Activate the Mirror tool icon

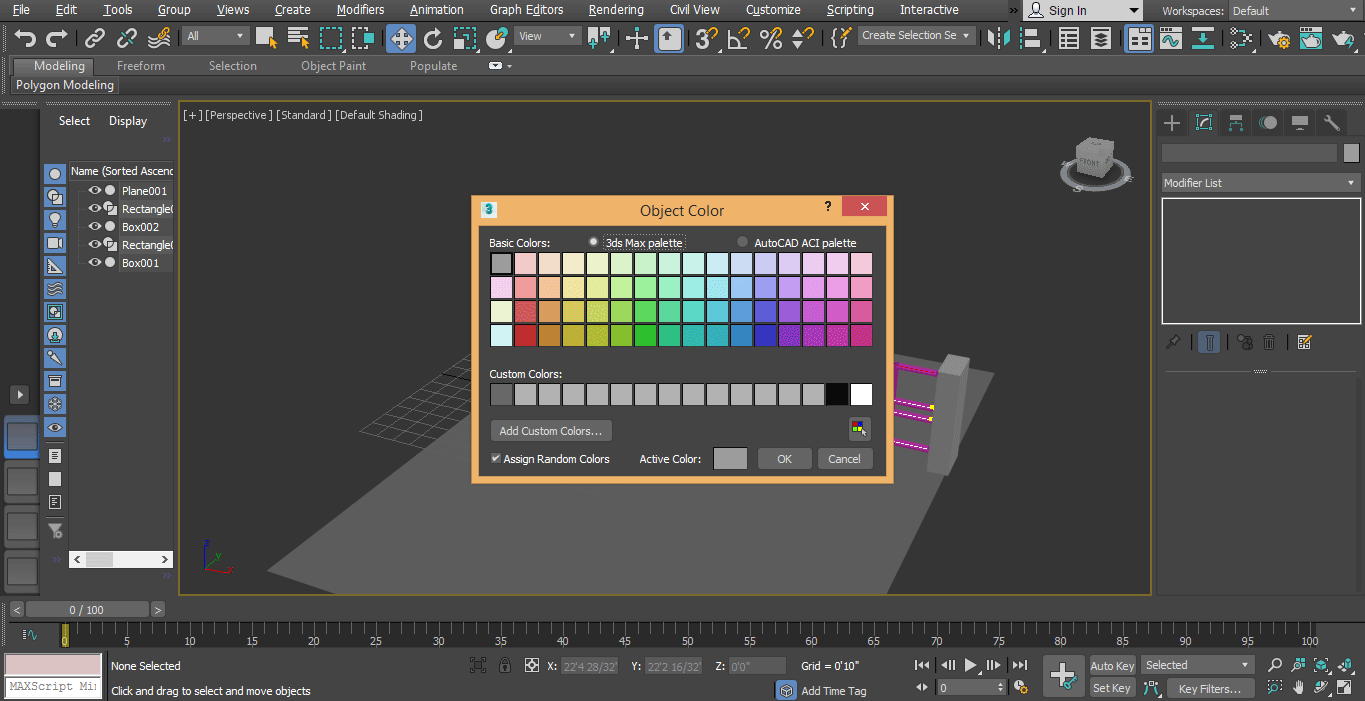click(x=997, y=37)
